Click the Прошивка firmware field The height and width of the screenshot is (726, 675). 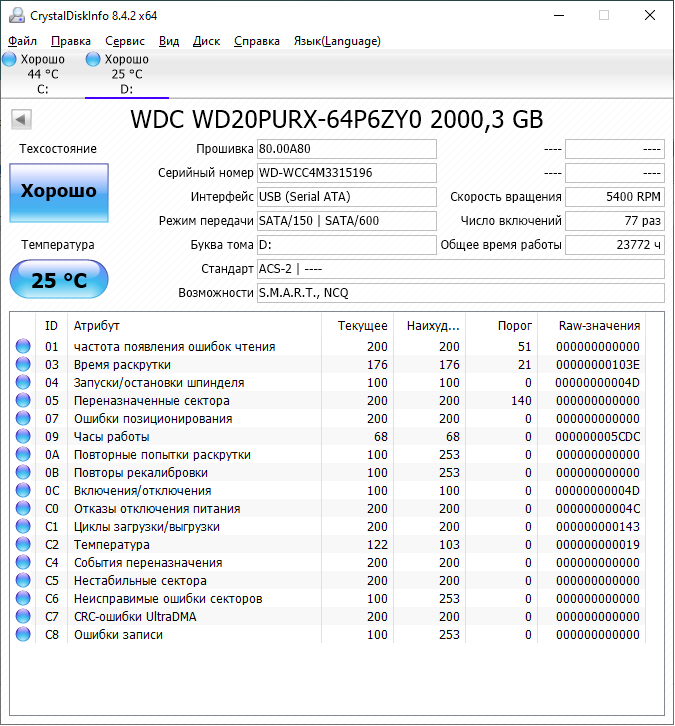click(x=346, y=149)
